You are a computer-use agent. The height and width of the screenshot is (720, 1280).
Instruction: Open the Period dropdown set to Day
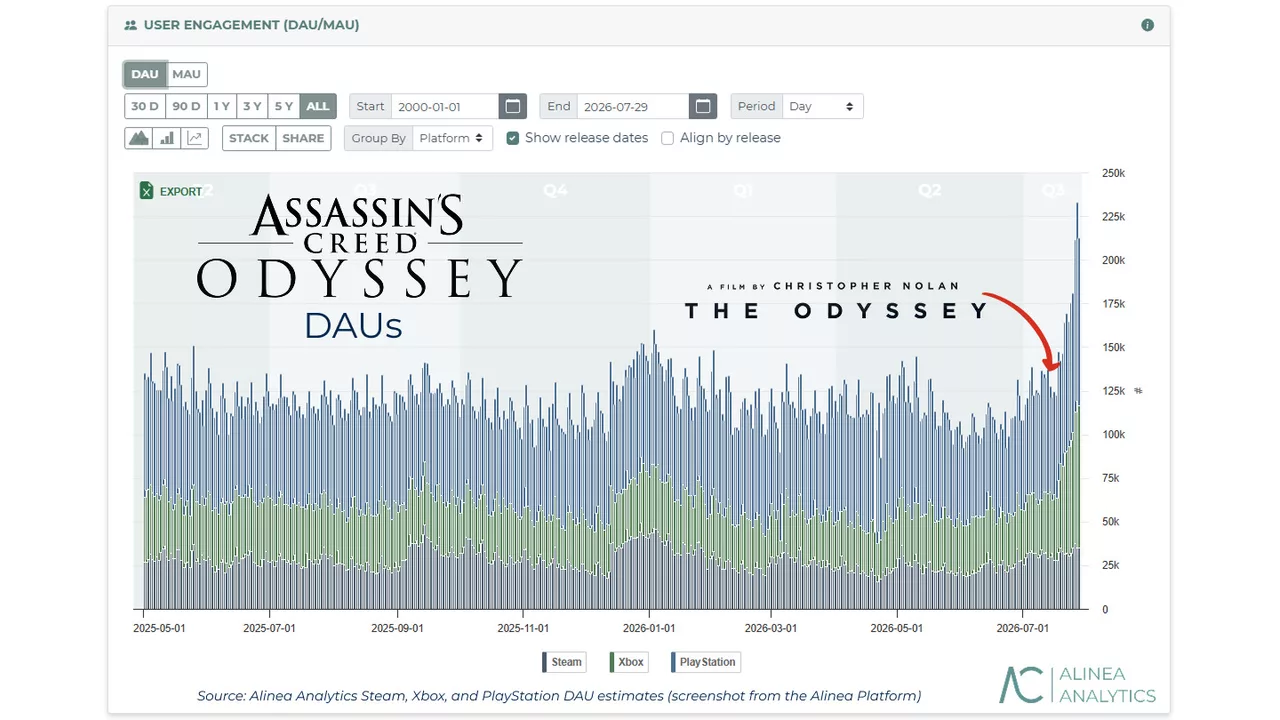821,106
